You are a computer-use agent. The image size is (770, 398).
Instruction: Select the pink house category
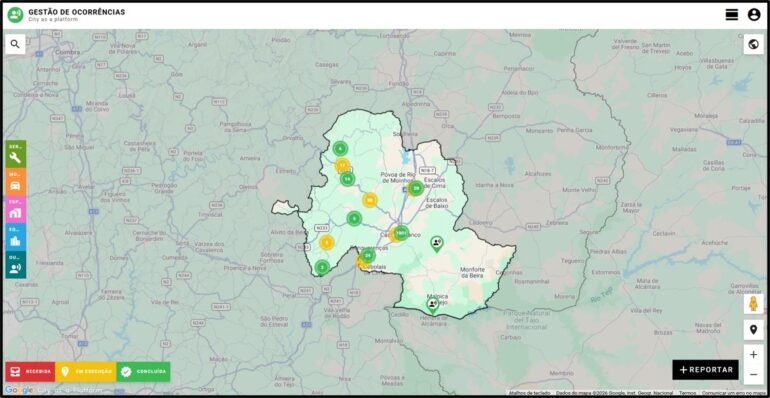pos(16,209)
